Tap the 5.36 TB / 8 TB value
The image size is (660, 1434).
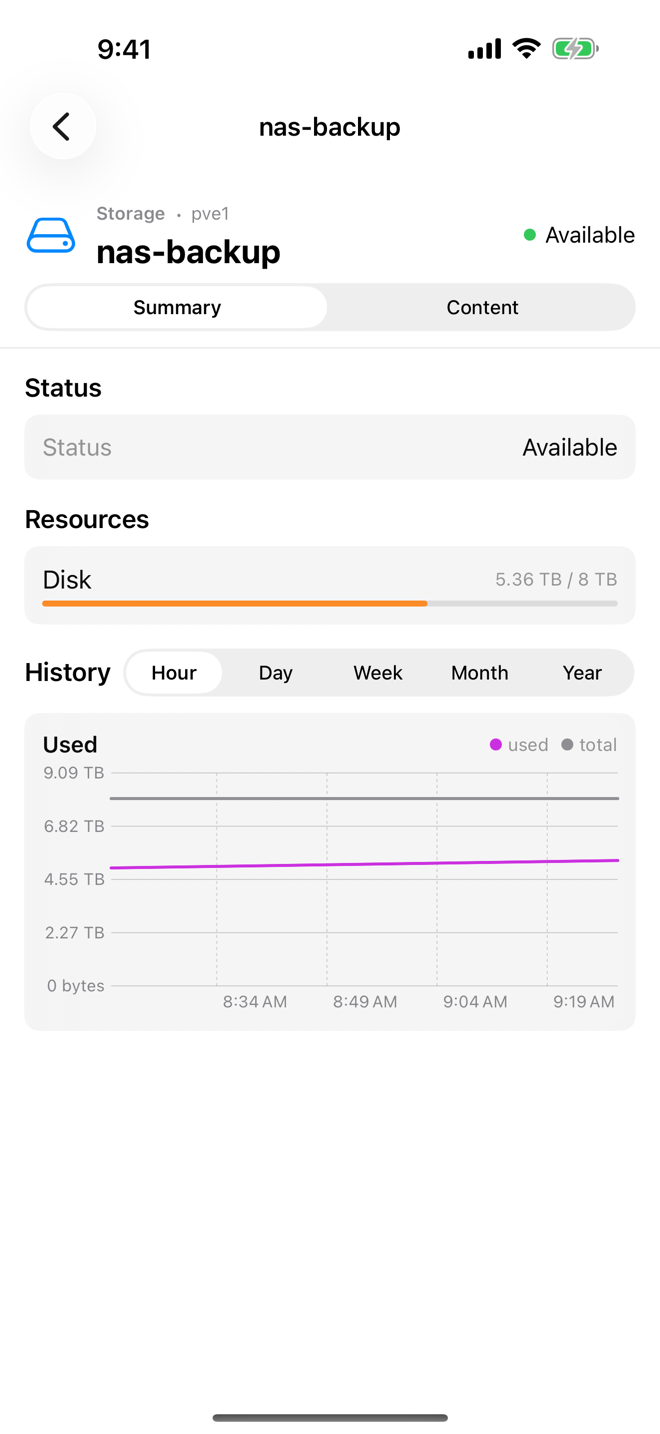click(x=556, y=580)
